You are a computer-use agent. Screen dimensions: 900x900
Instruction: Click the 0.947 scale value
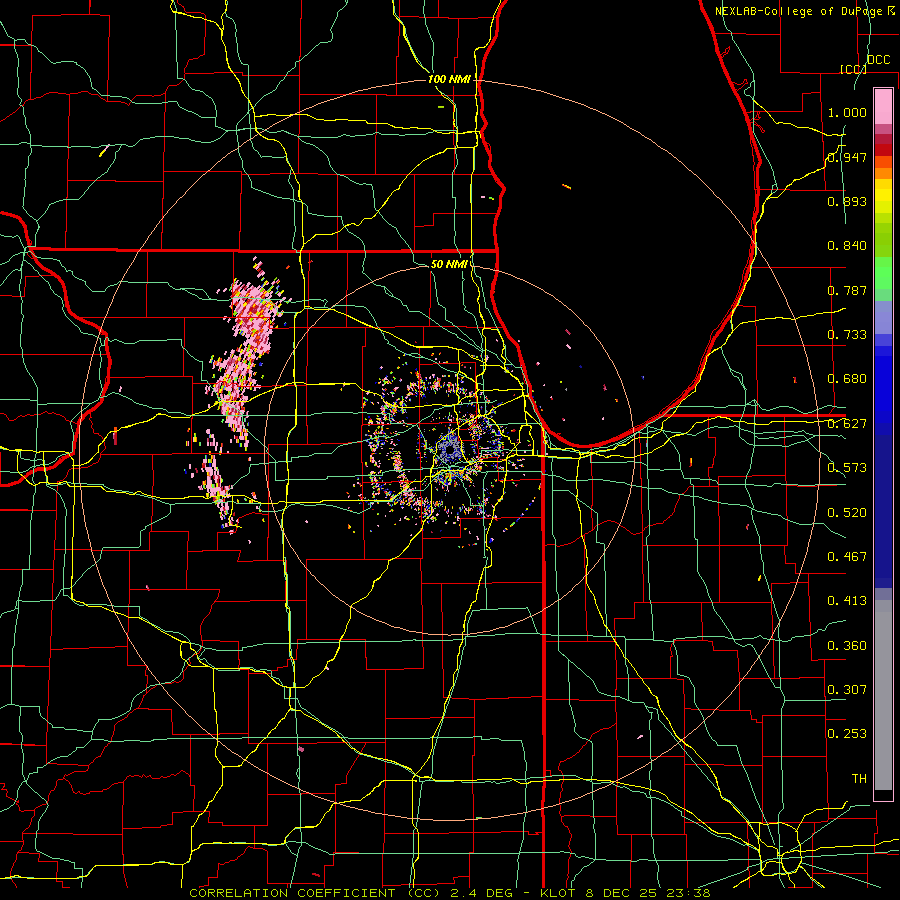pos(847,157)
